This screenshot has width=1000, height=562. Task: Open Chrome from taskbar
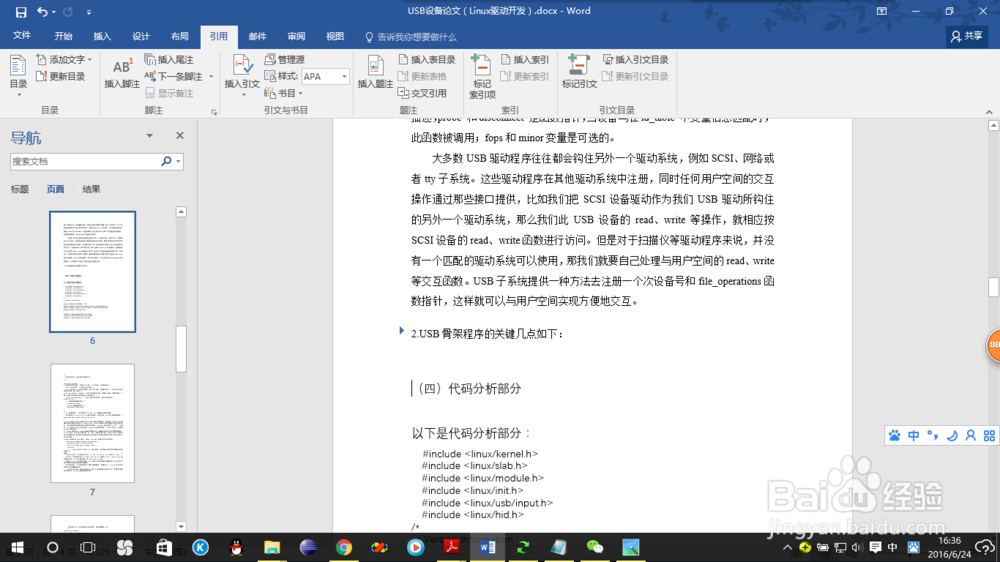click(344, 547)
